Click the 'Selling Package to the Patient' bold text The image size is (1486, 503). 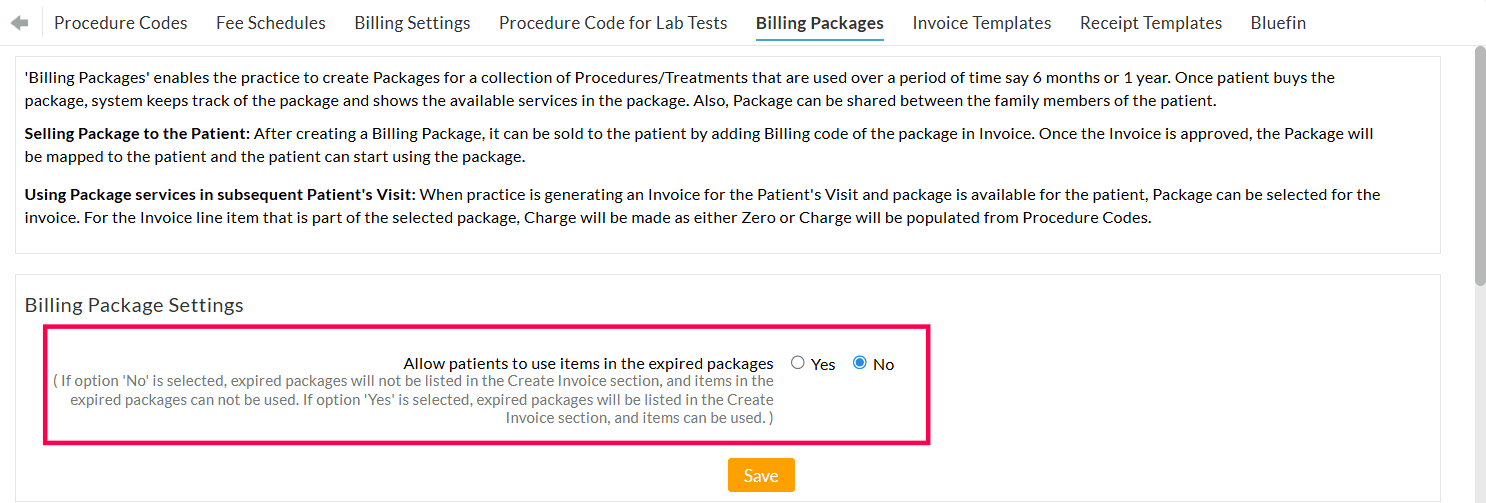(x=138, y=134)
